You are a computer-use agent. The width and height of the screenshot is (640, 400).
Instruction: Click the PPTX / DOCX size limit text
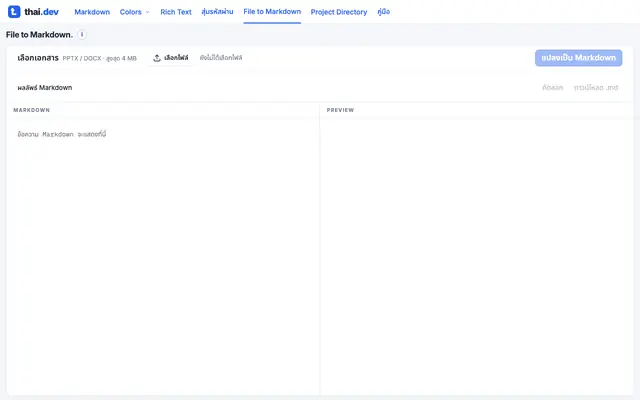click(x=100, y=58)
